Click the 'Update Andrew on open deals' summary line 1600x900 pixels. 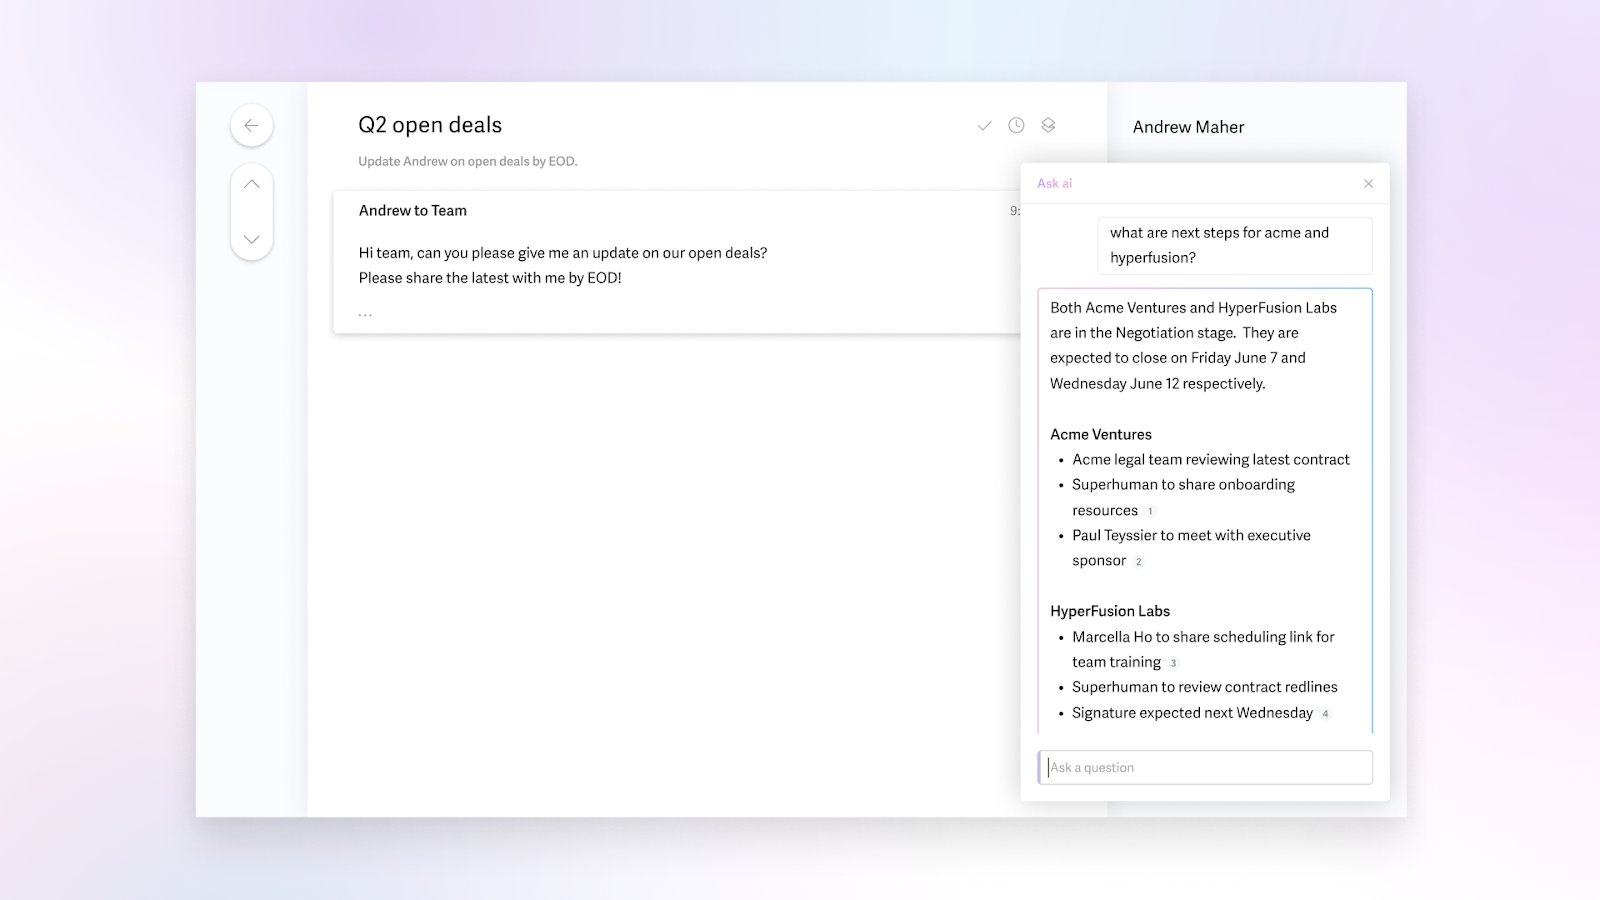[468, 161]
